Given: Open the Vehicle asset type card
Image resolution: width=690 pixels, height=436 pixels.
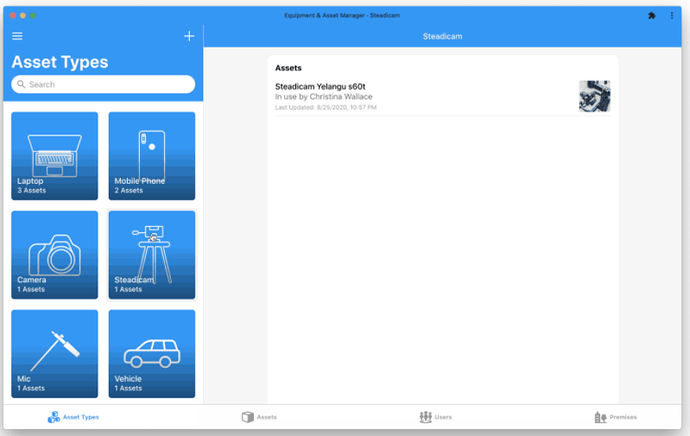Looking at the screenshot, I should coord(152,354).
